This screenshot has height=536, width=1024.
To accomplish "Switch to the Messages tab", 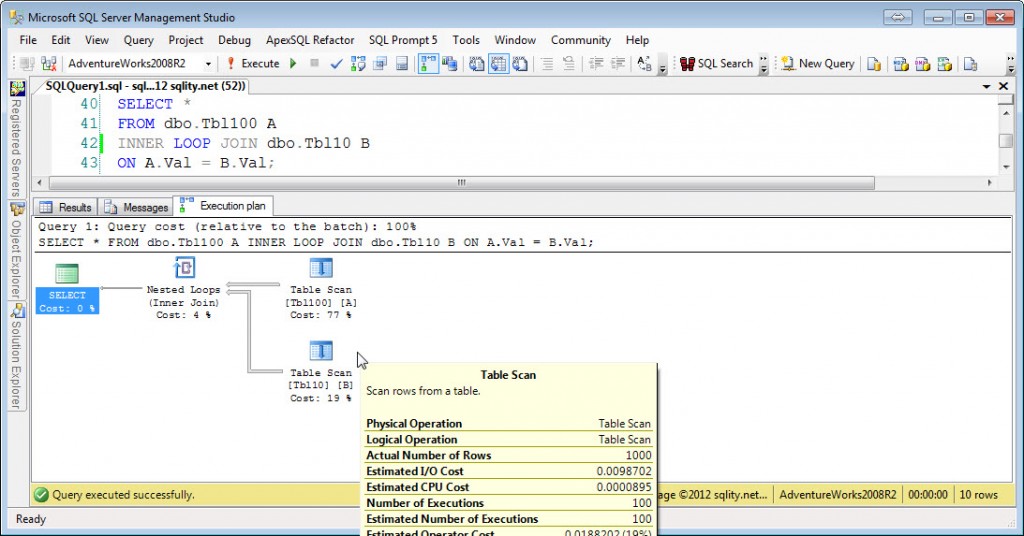I will [x=136, y=207].
